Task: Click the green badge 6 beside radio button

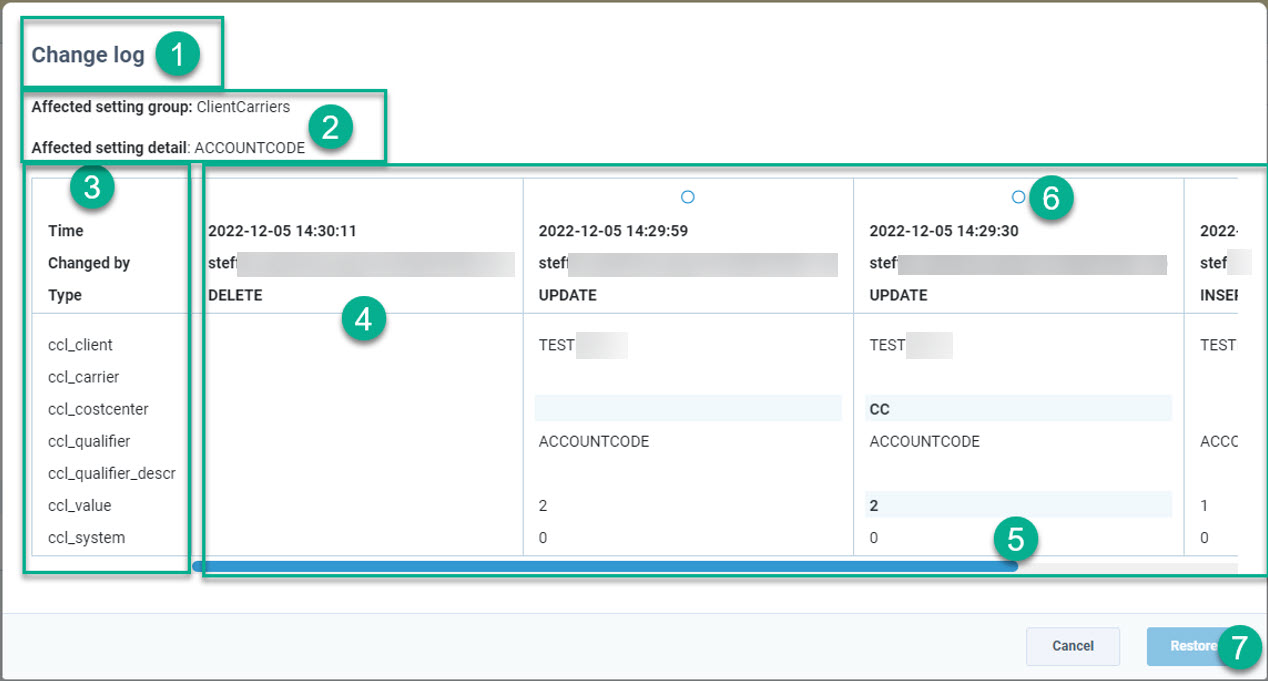Action: pyautogui.click(x=1051, y=198)
